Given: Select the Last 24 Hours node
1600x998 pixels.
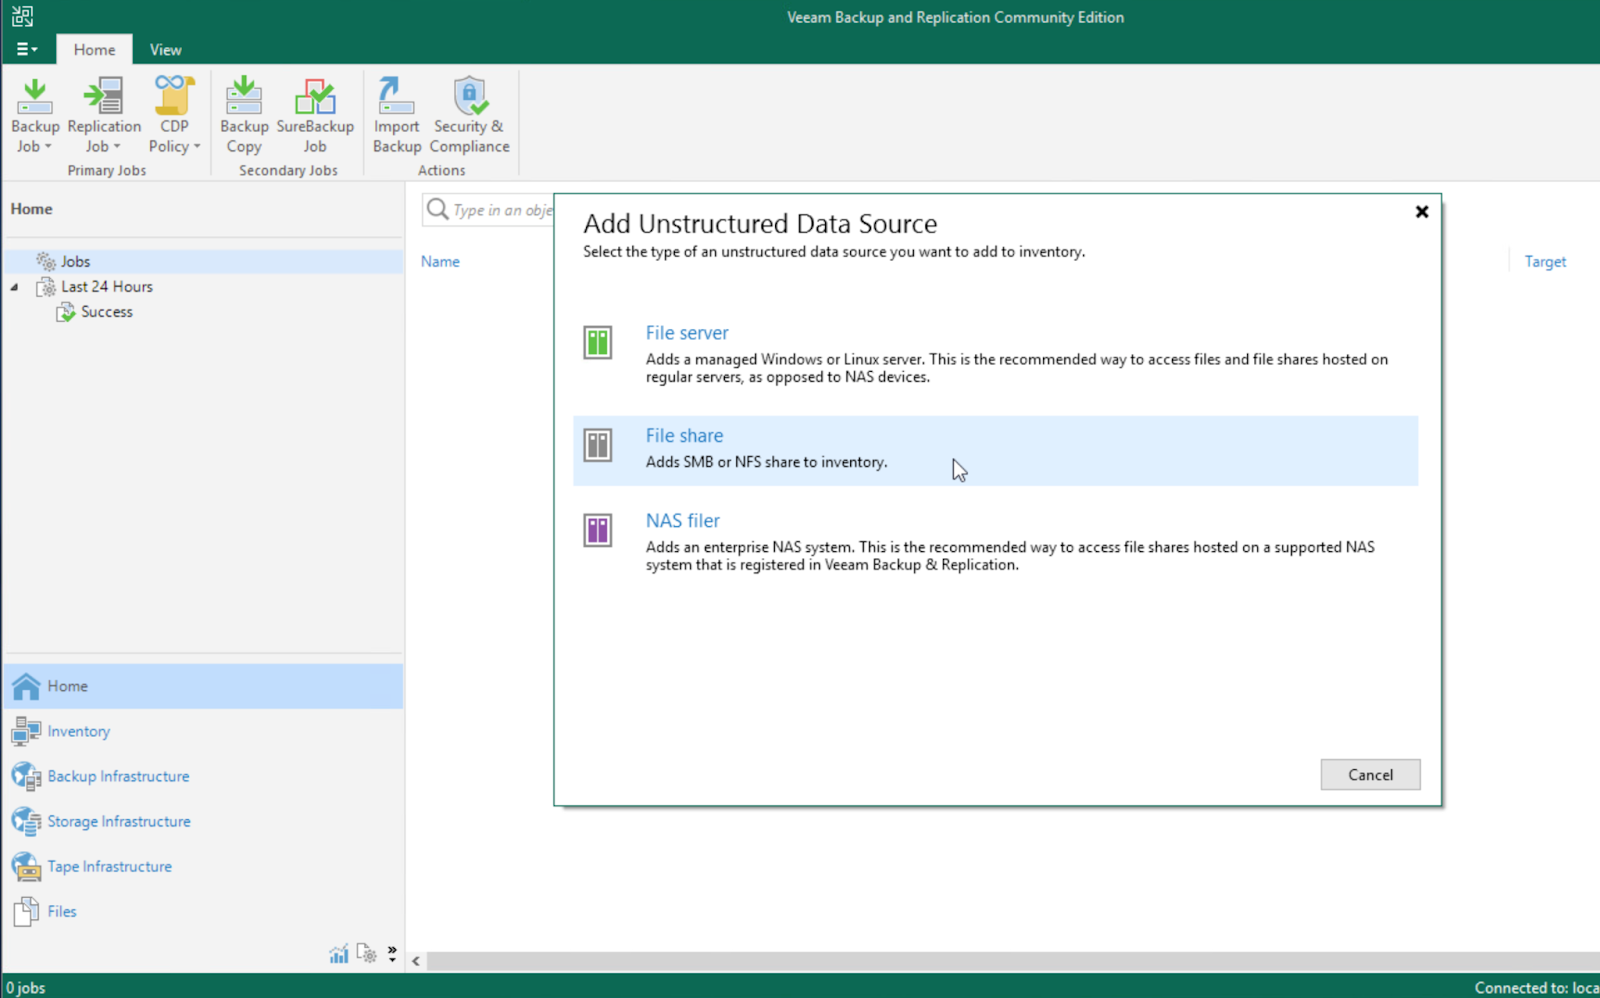Looking at the screenshot, I should pos(106,286).
